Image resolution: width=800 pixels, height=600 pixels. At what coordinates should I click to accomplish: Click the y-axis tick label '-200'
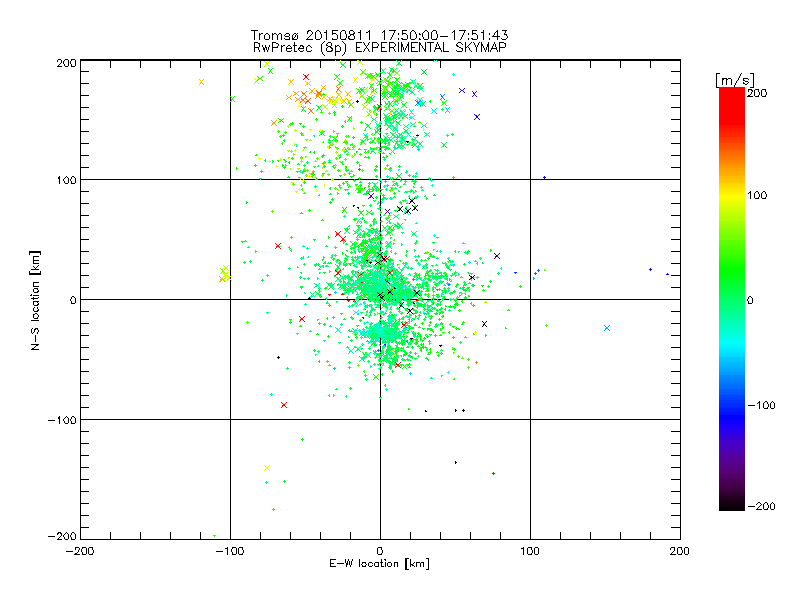pyautogui.click(x=62, y=536)
